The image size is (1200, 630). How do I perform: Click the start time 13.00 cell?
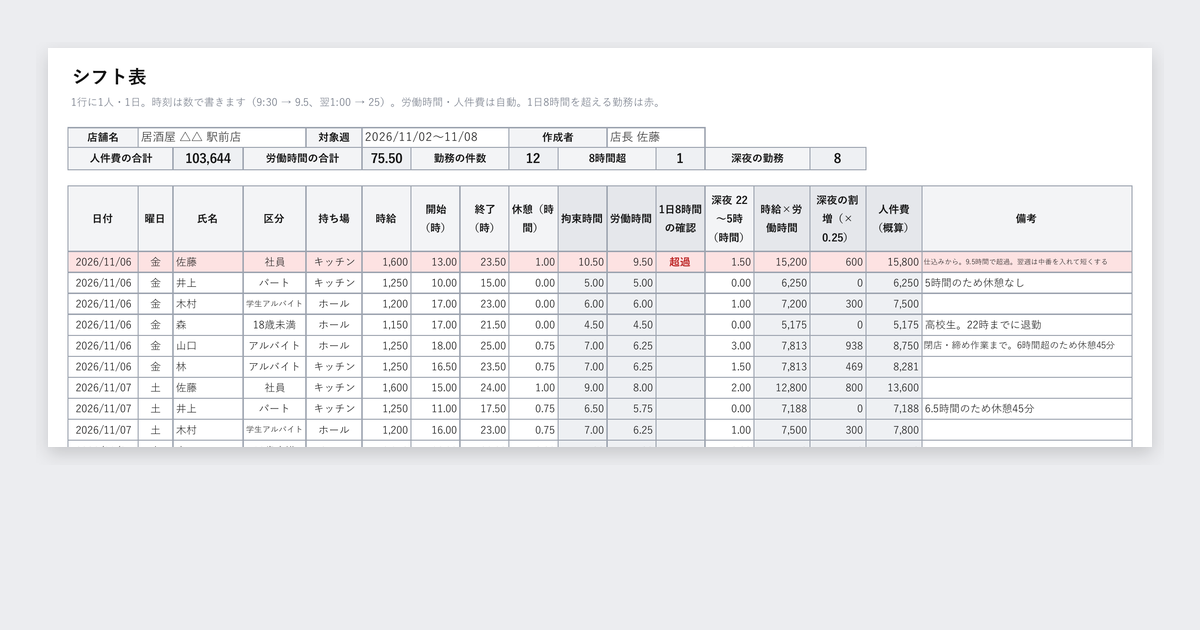click(435, 262)
